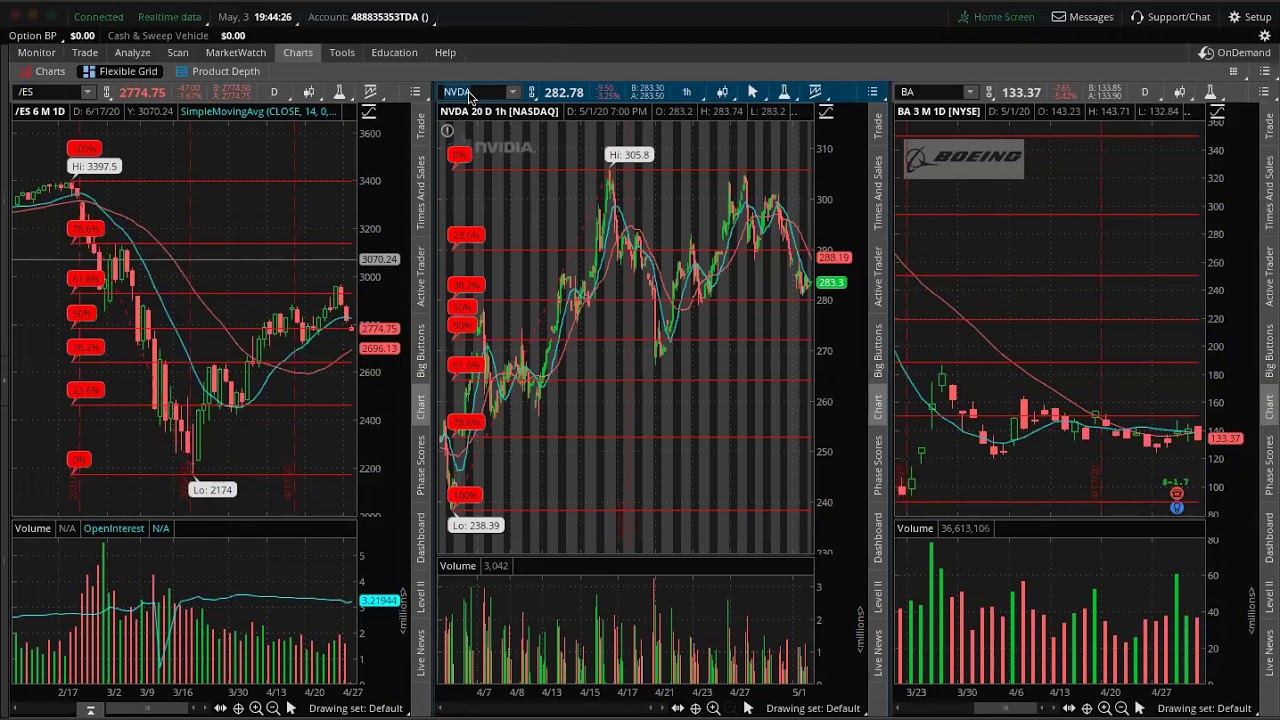The width and height of the screenshot is (1280, 720).
Task: Click the link icon beside NVDA symbol
Action: (x=531, y=92)
